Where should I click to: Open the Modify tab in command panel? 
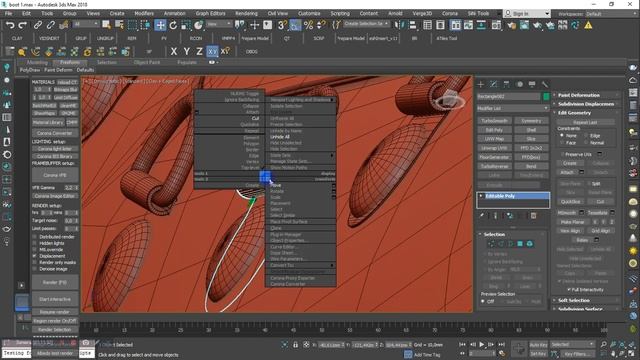coord(493,84)
